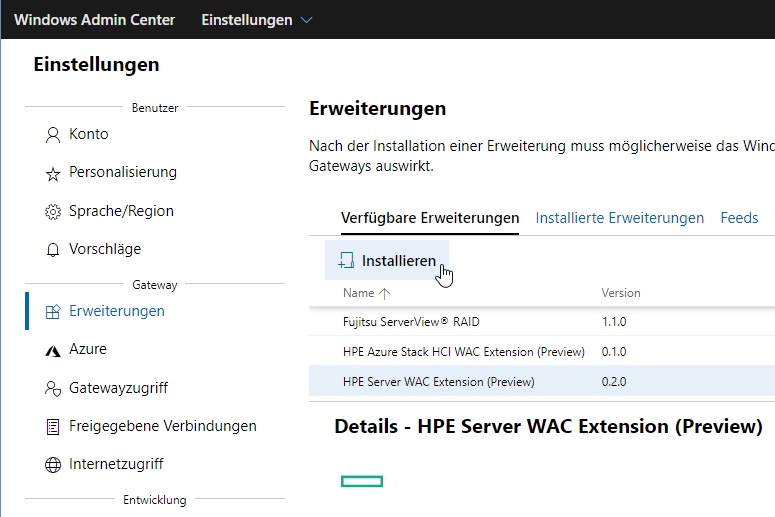Click the install icon beside Installieren

pos(346,260)
